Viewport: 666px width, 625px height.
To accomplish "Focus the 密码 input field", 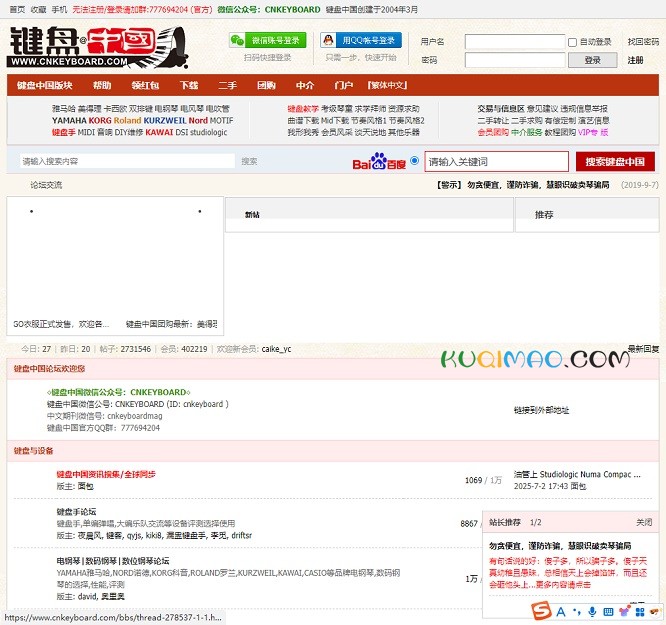I will (x=515, y=60).
